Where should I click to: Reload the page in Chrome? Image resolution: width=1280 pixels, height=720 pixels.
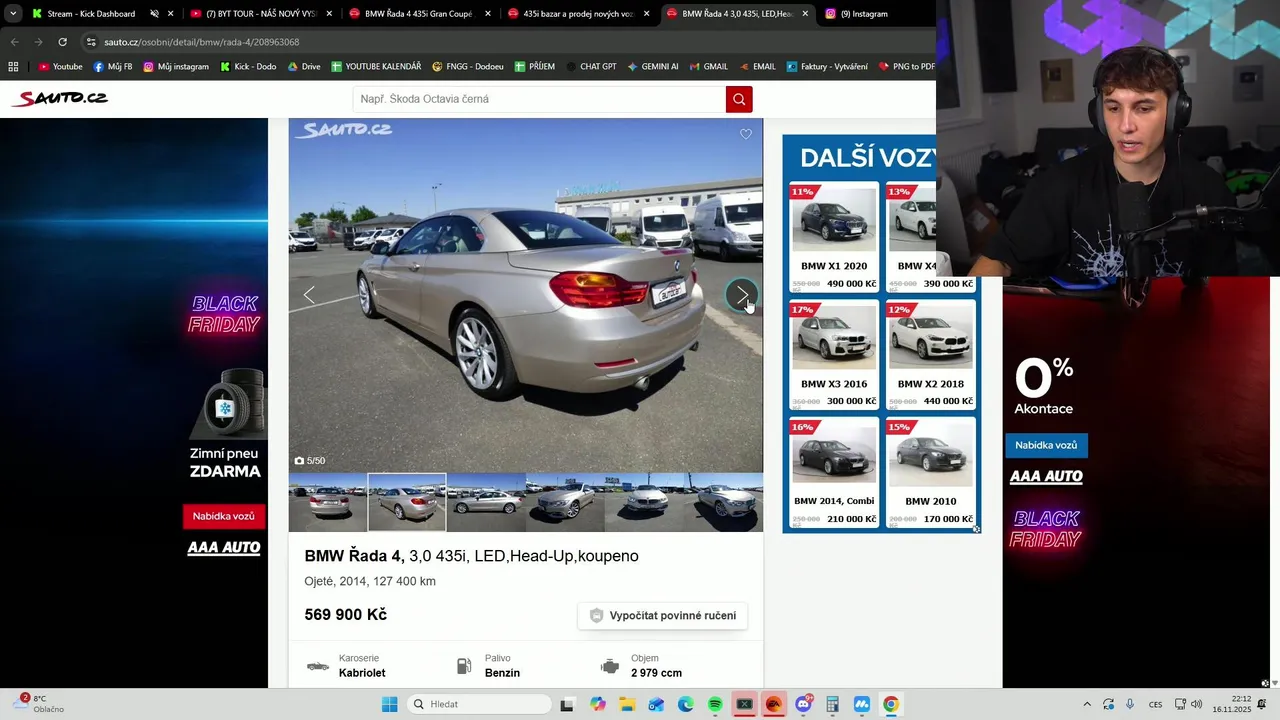(62, 42)
